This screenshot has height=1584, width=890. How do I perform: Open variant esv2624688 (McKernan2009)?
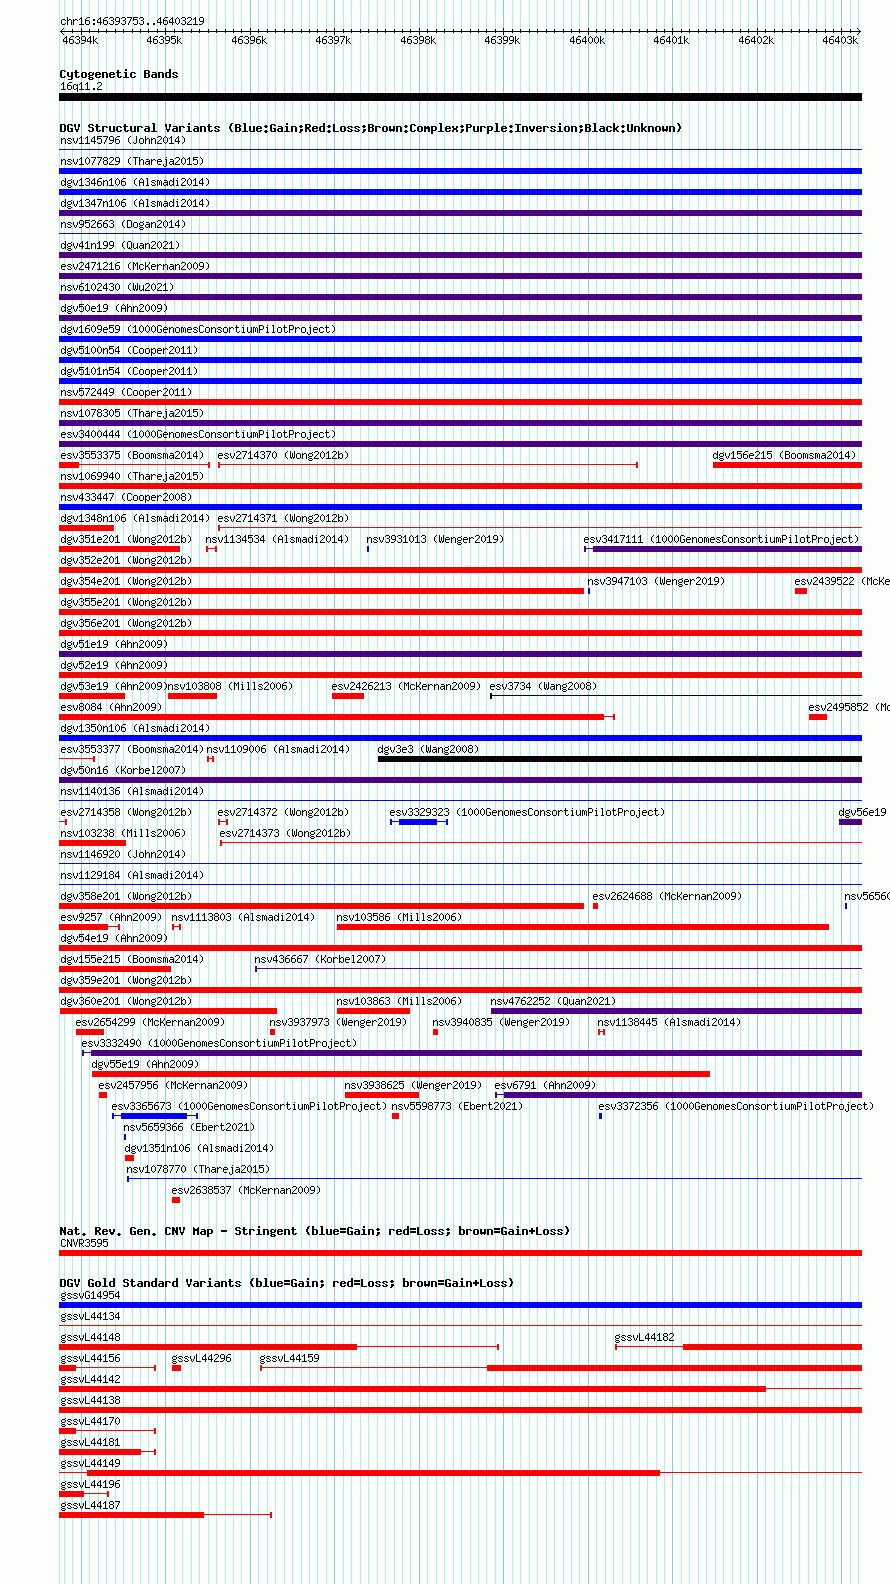point(667,896)
